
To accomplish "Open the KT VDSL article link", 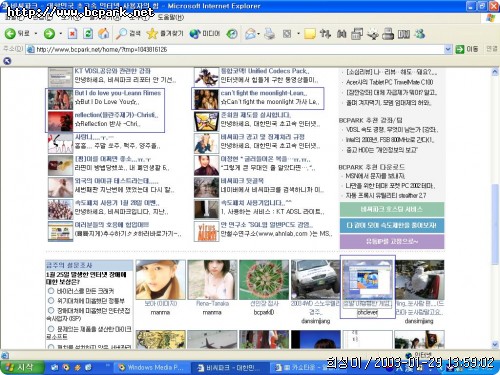I will click(x=112, y=71).
